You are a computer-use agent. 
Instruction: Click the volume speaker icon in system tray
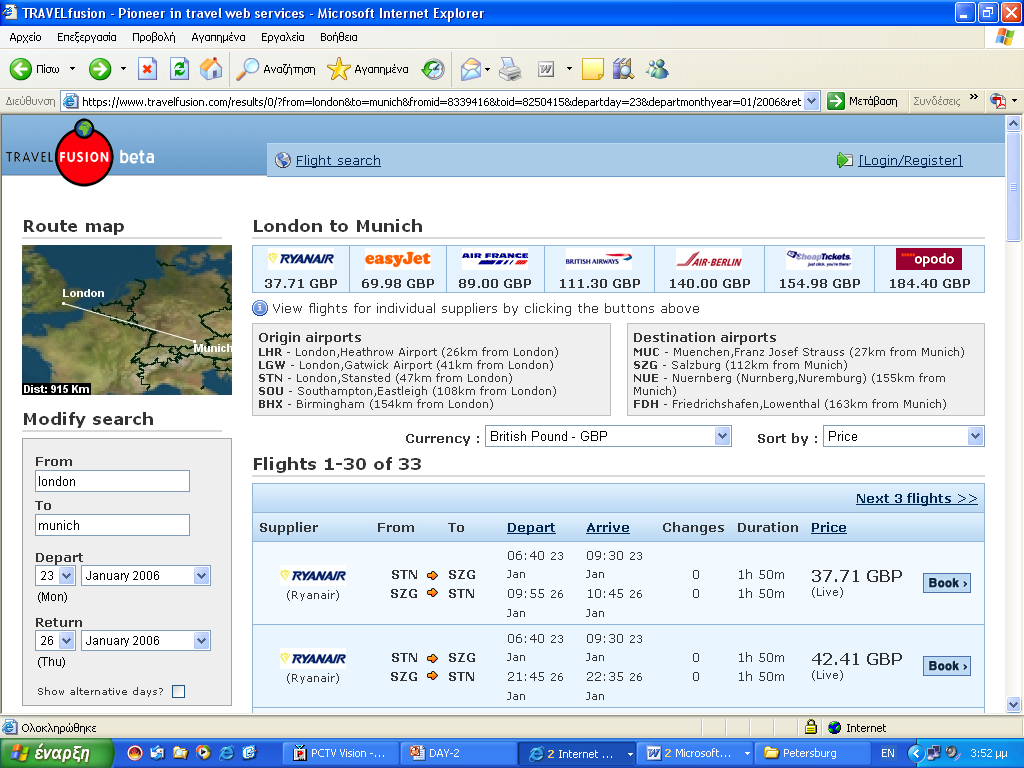point(953,753)
